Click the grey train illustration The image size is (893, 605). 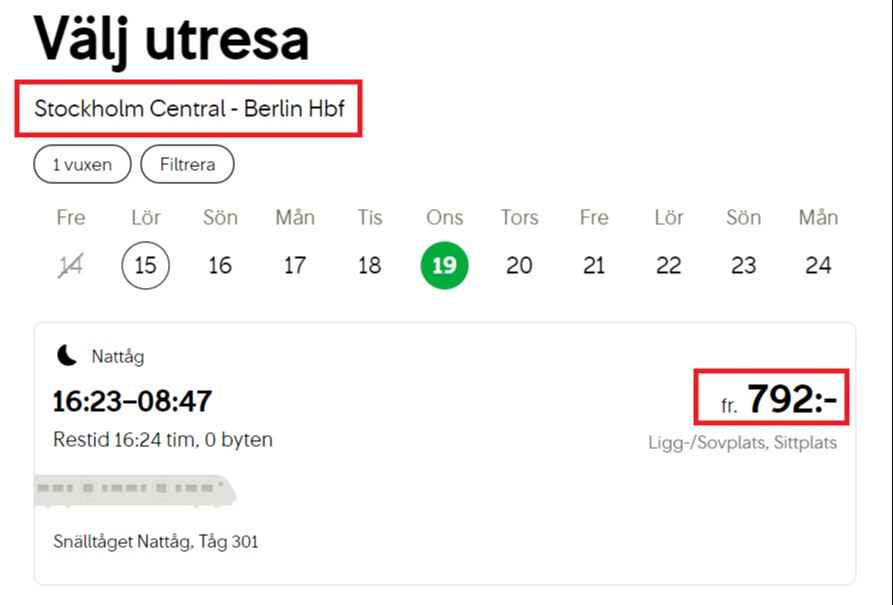pyautogui.click(x=135, y=490)
